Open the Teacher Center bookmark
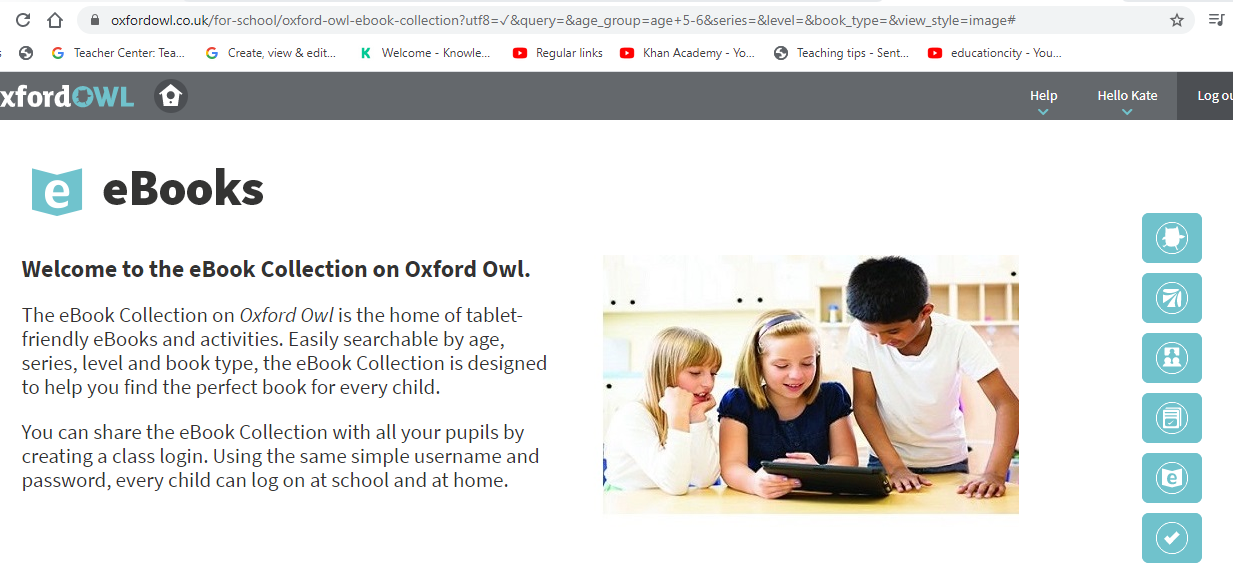The height and width of the screenshot is (577, 1233). (x=118, y=53)
